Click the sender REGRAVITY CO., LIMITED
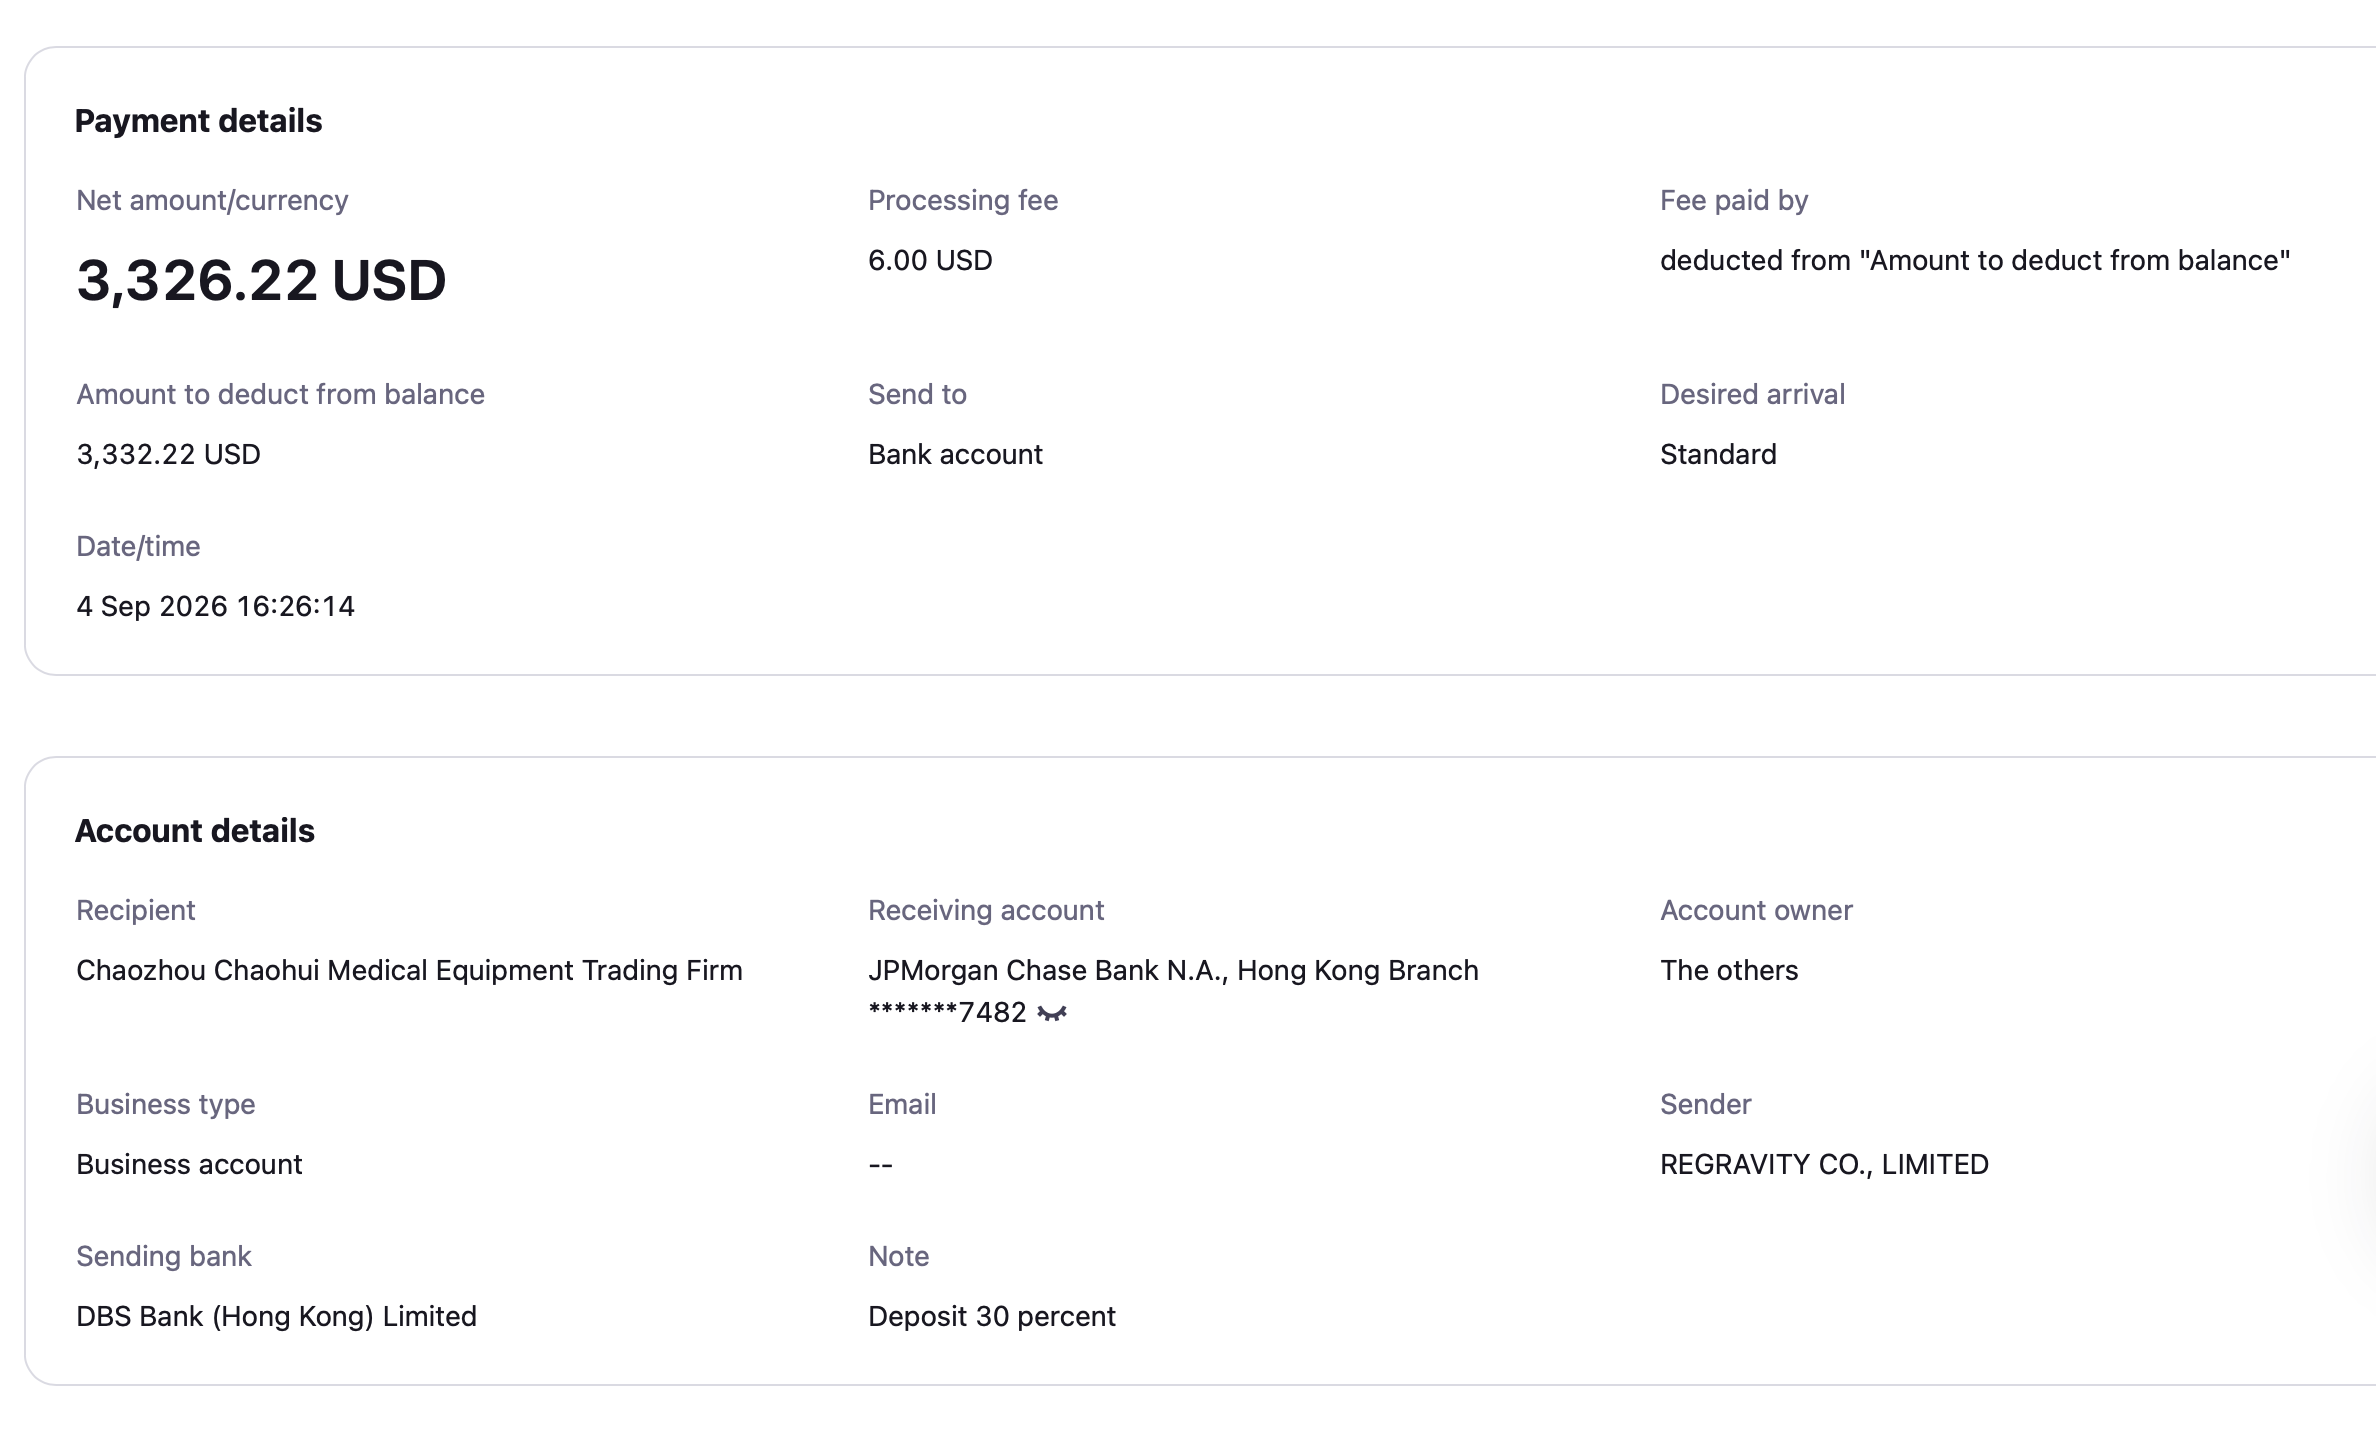 click(x=1824, y=1164)
